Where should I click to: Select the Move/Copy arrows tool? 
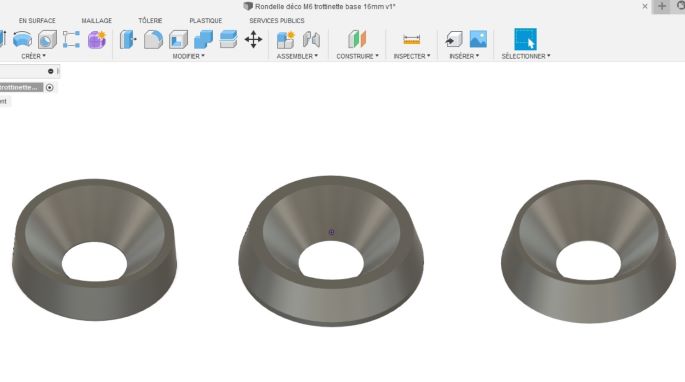click(x=253, y=39)
